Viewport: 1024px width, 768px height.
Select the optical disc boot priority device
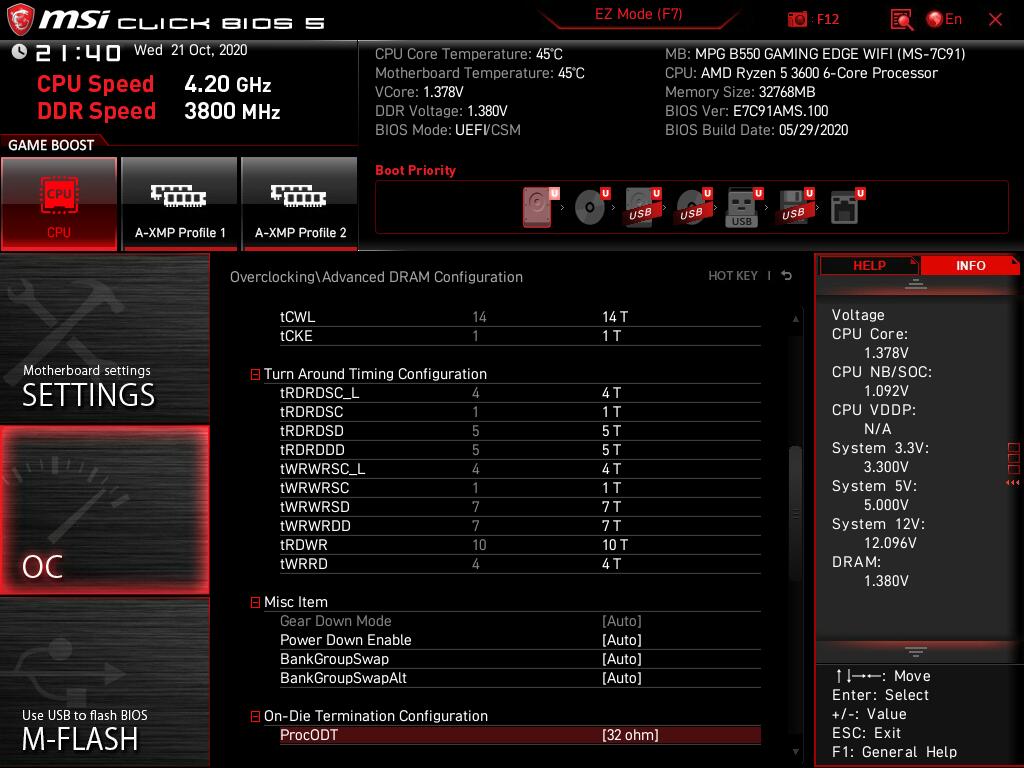click(591, 207)
